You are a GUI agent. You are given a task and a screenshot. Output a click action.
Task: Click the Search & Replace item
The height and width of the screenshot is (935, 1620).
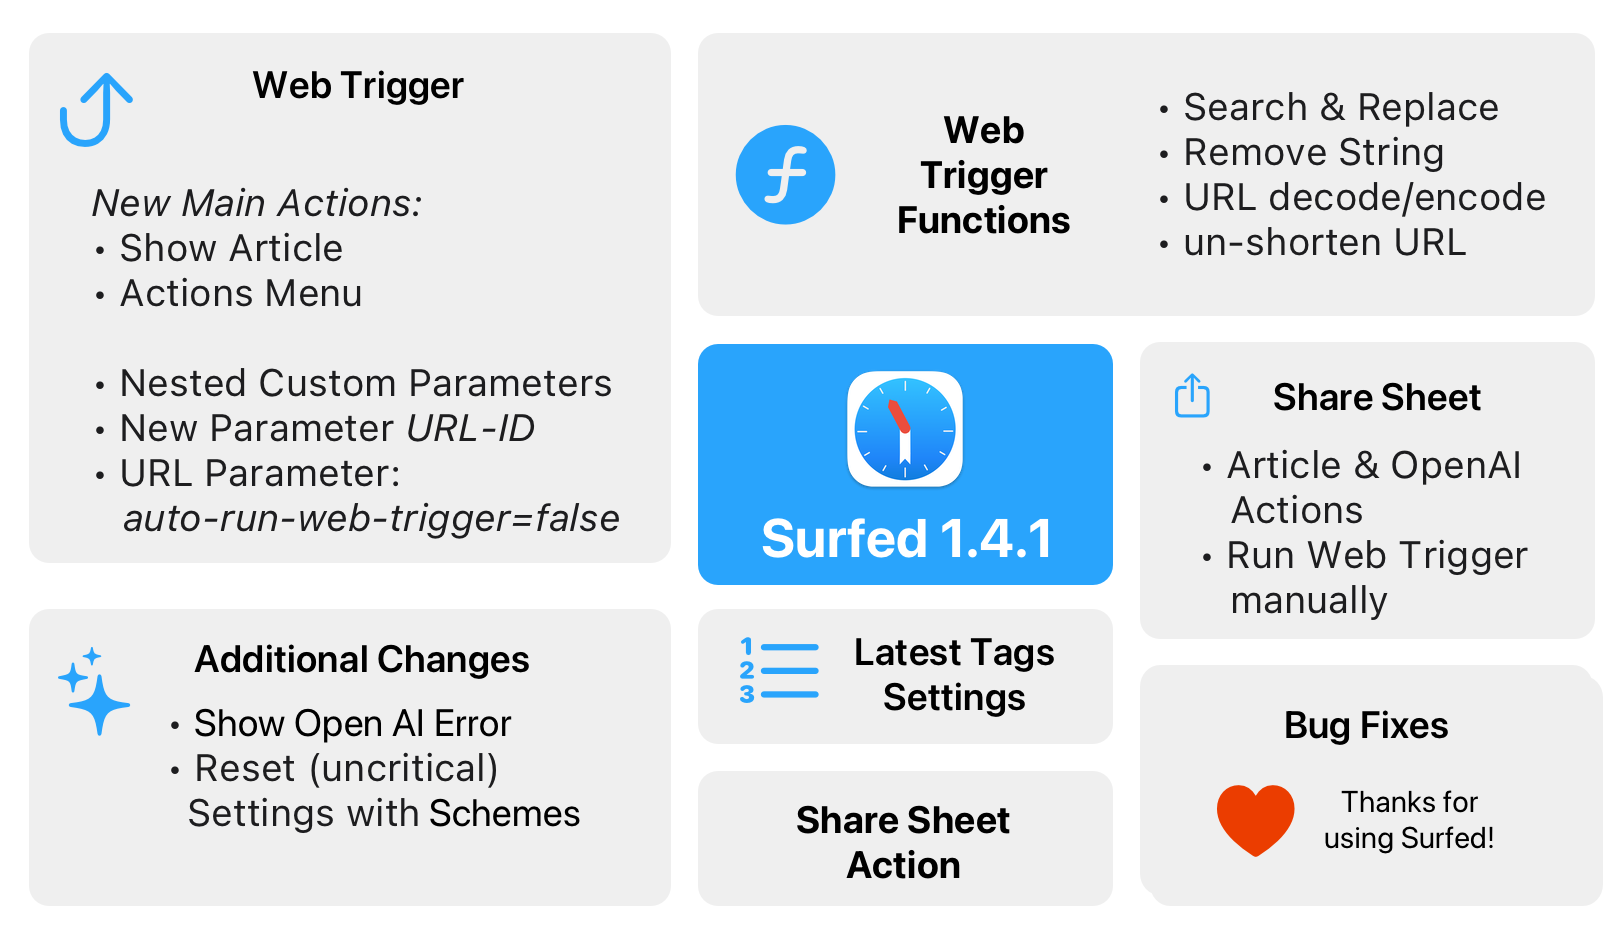coord(1340,107)
